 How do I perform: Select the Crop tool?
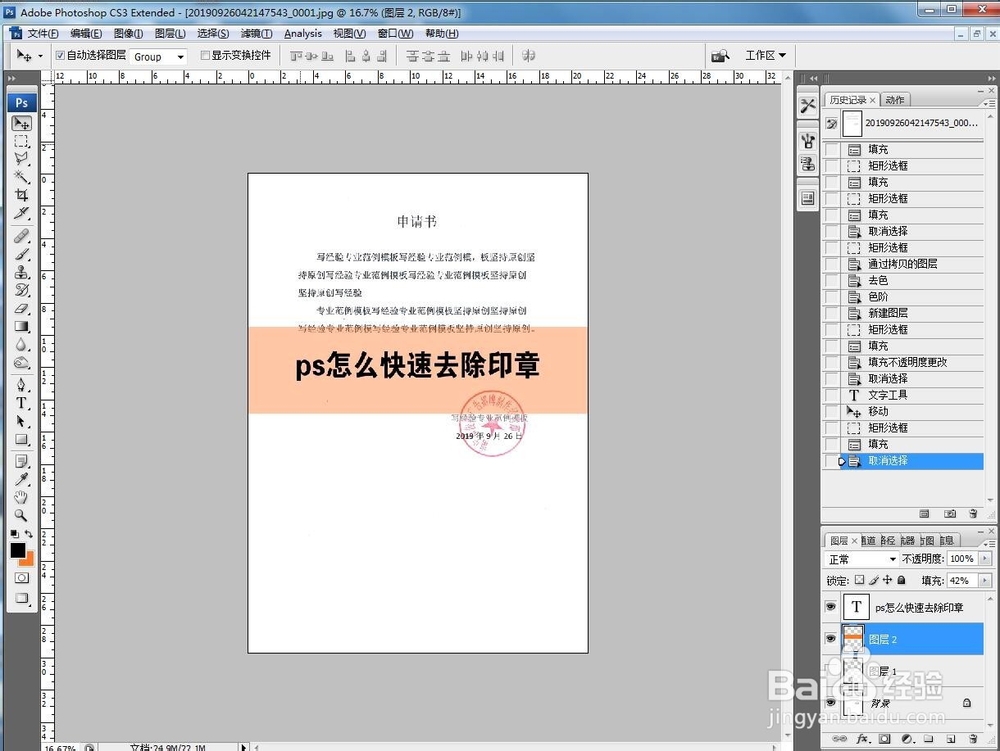(22, 194)
